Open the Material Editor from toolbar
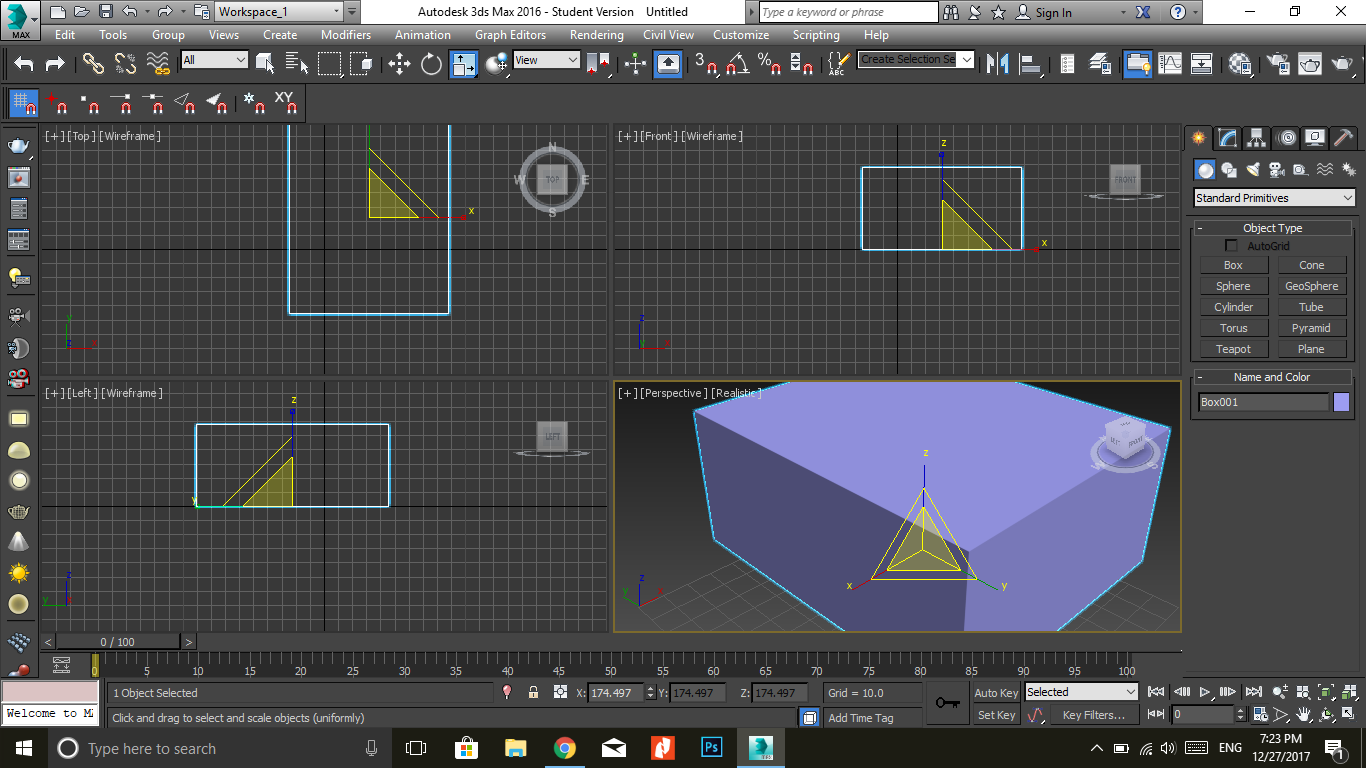The image size is (1366, 768). click(1240, 64)
